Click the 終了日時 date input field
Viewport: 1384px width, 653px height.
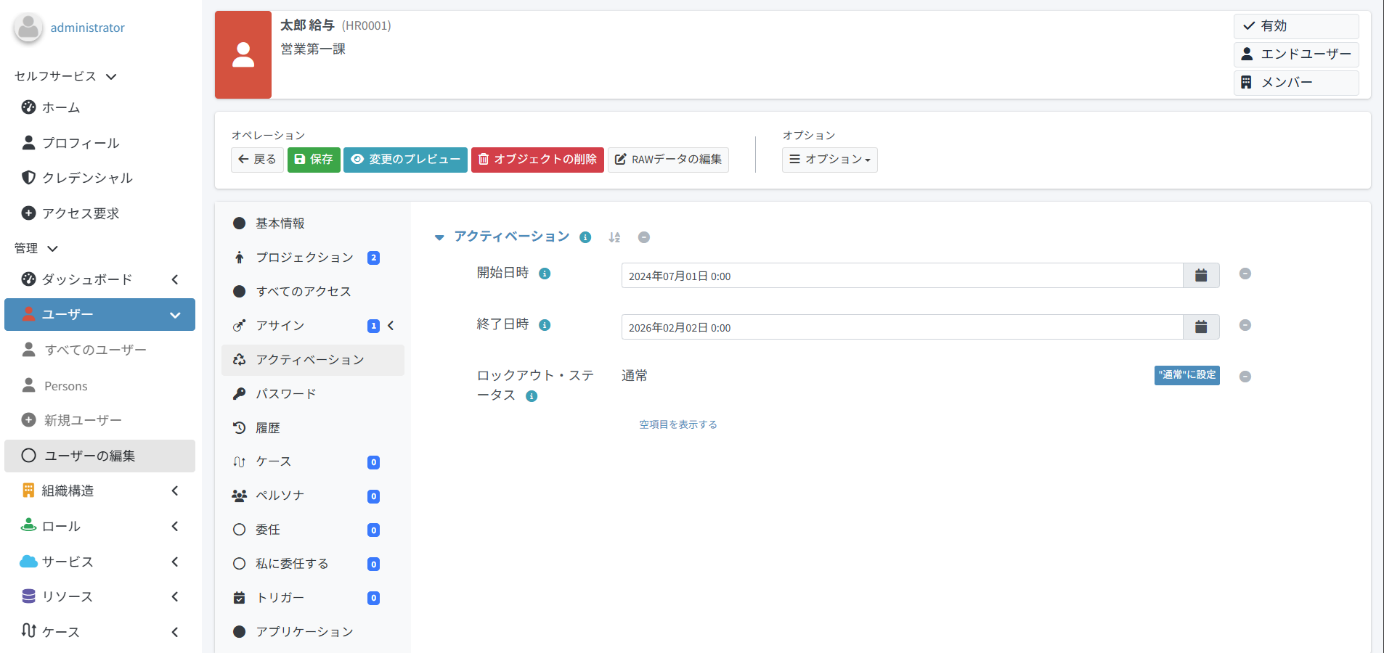901,327
